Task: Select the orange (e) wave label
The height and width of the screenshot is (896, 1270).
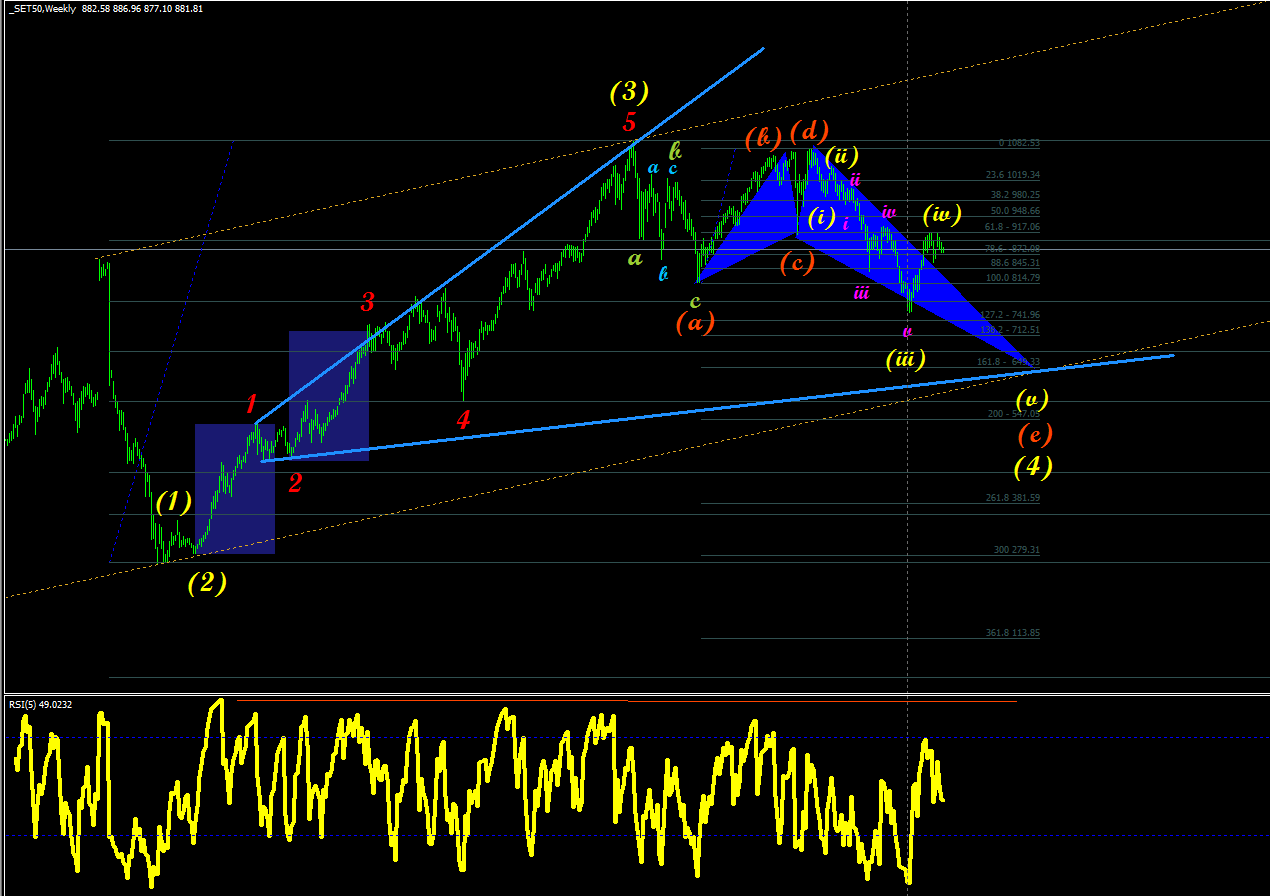Action: [1035, 433]
